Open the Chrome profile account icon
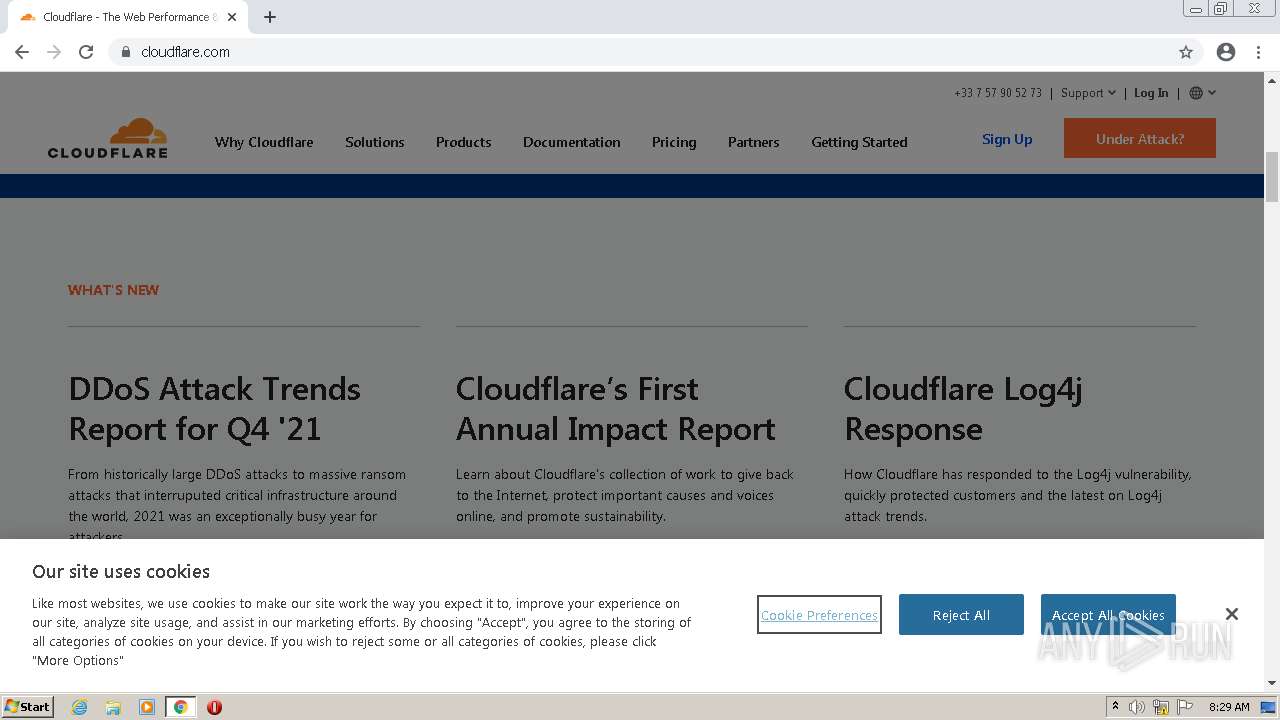Image resolution: width=1280 pixels, height=720 pixels. [x=1226, y=52]
